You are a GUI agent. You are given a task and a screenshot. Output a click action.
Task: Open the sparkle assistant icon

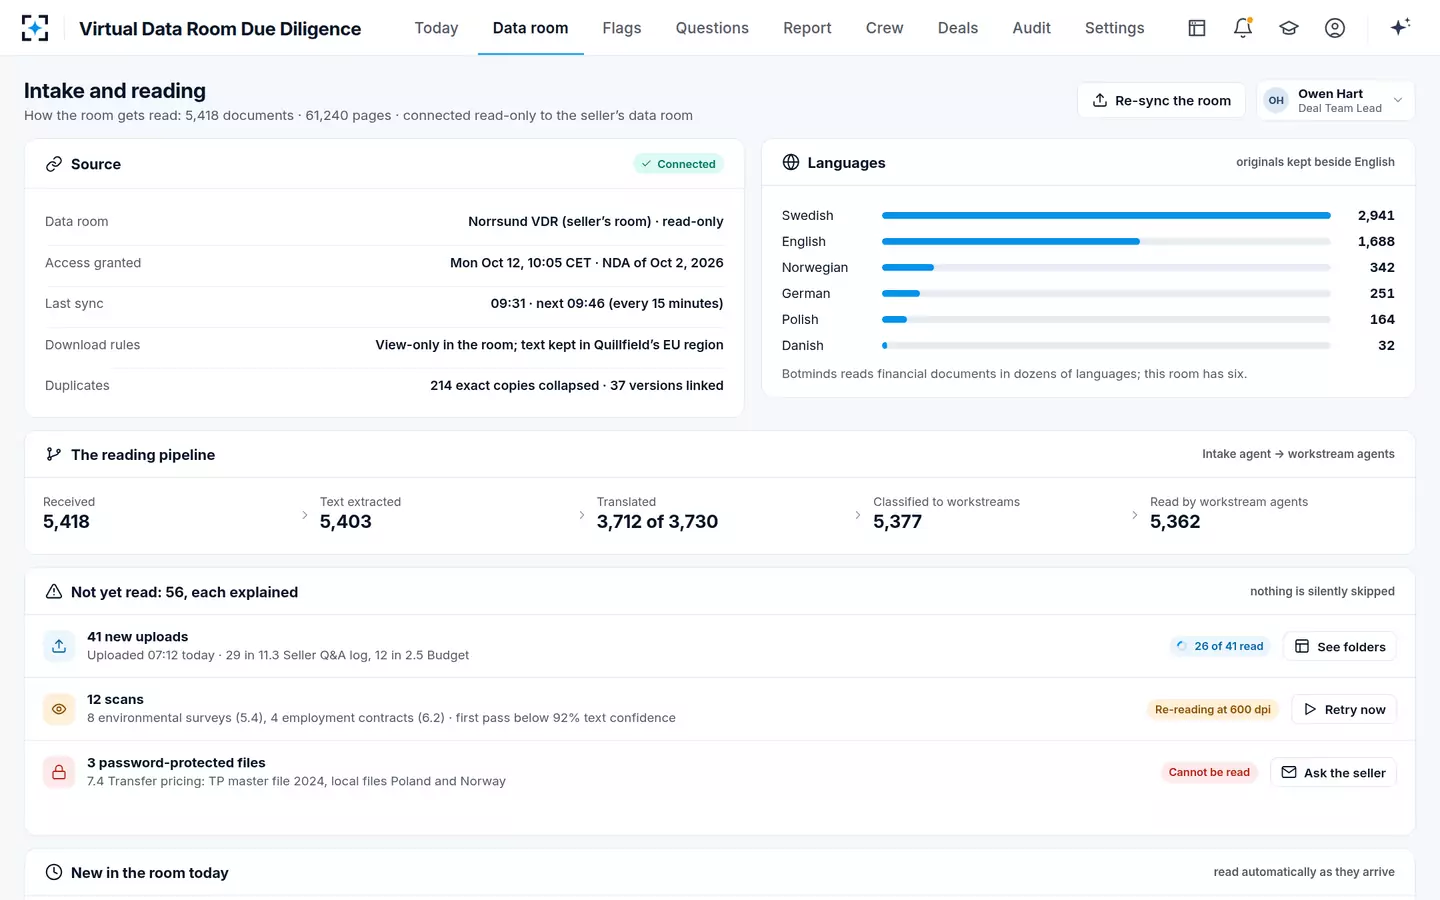pos(1400,27)
